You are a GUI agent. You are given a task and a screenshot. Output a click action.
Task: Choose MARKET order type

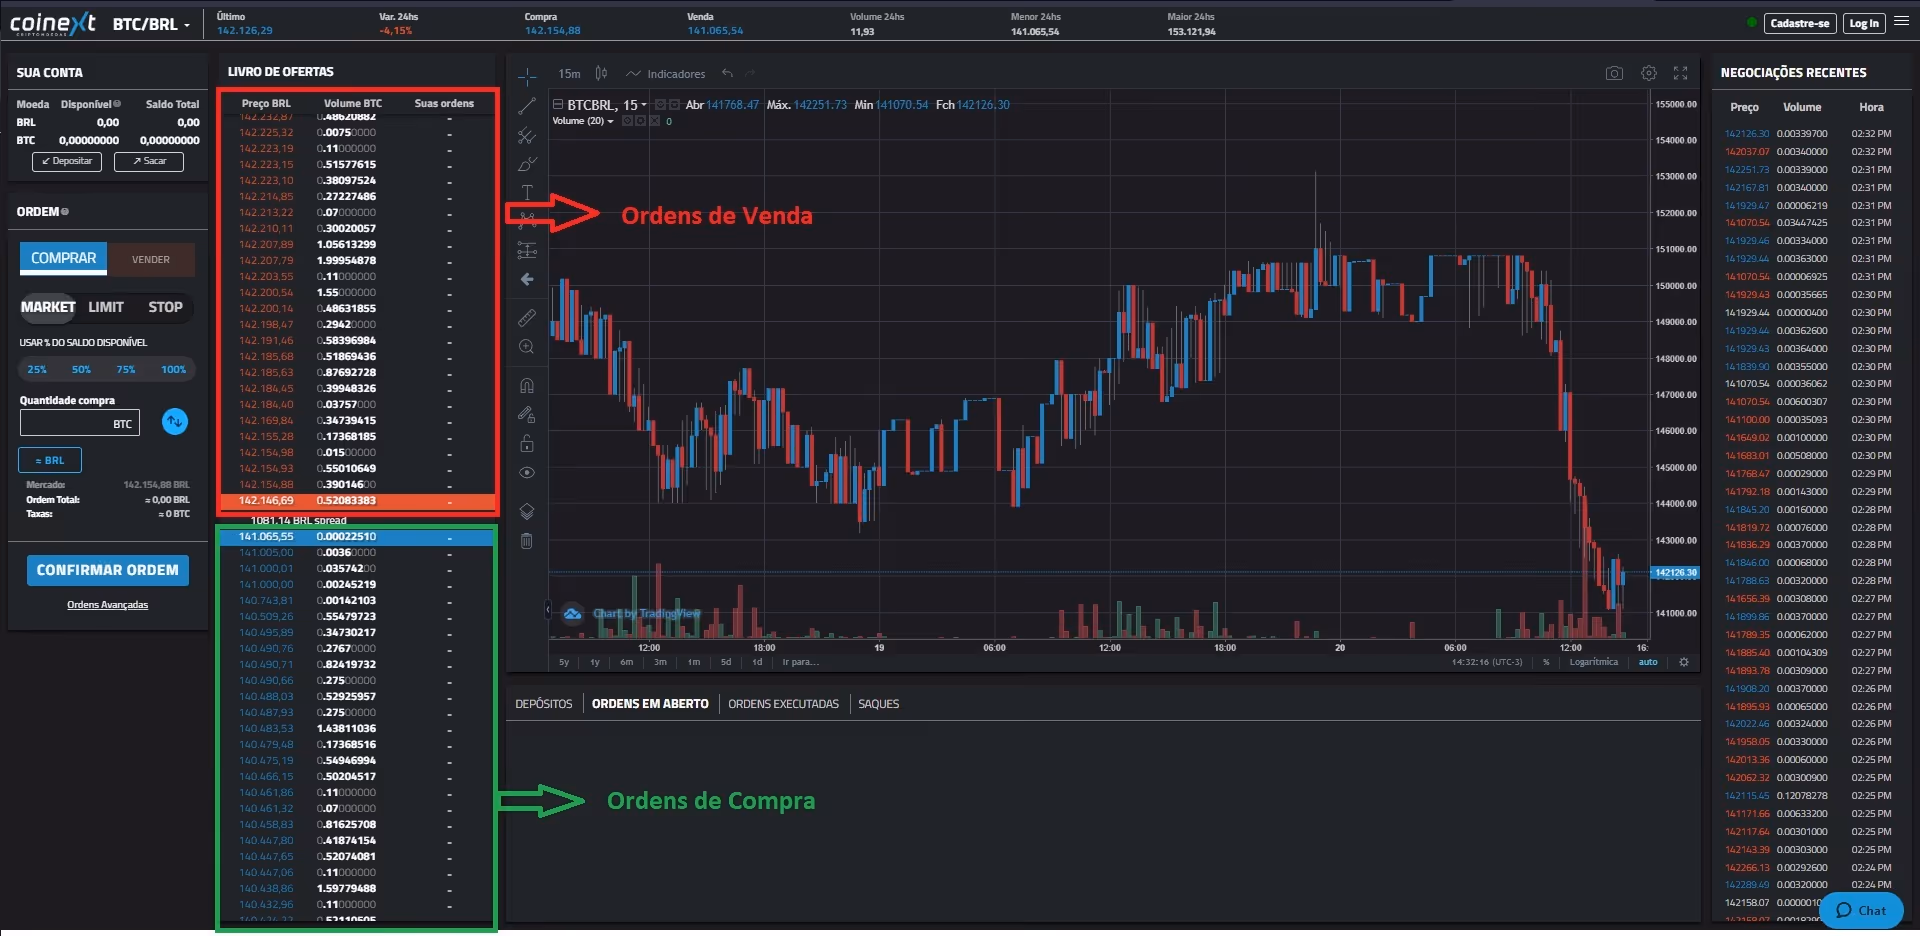pyautogui.click(x=48, y=307)
